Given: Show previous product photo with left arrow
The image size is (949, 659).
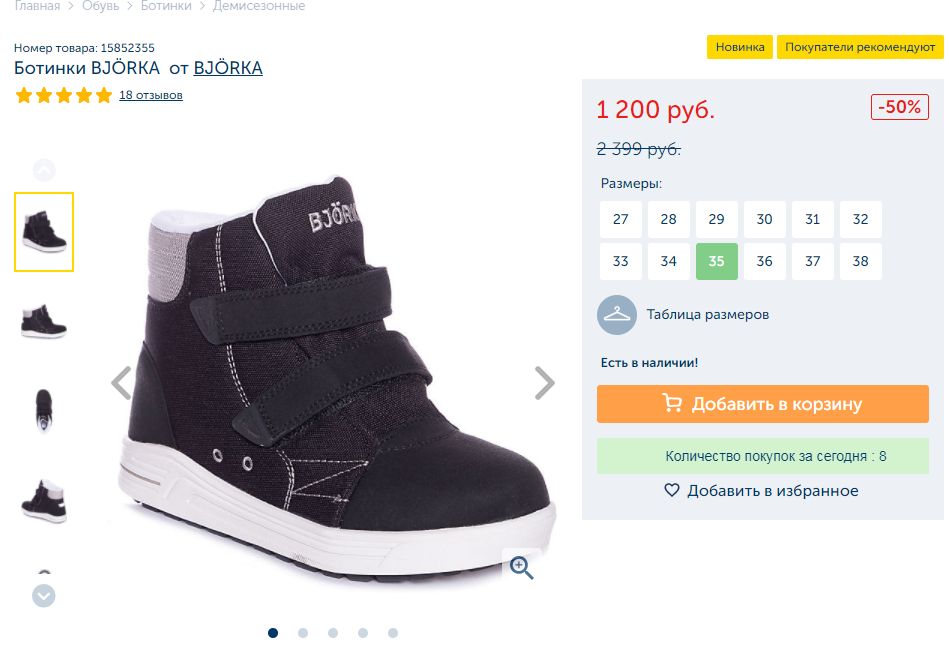Looking at the screenshot, I should point(121,383).
